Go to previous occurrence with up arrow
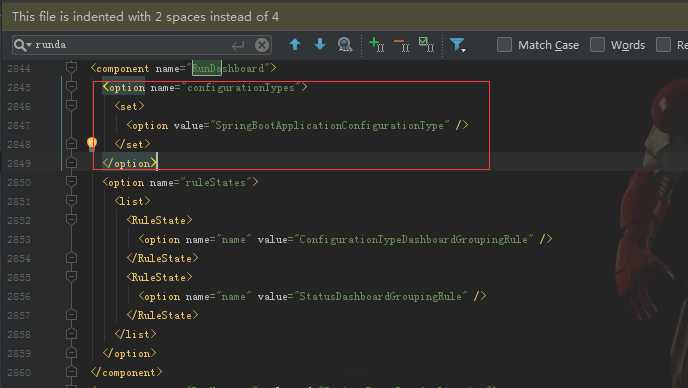The width and height of the screenshot is (688, 388). click(x=295, y=44)
